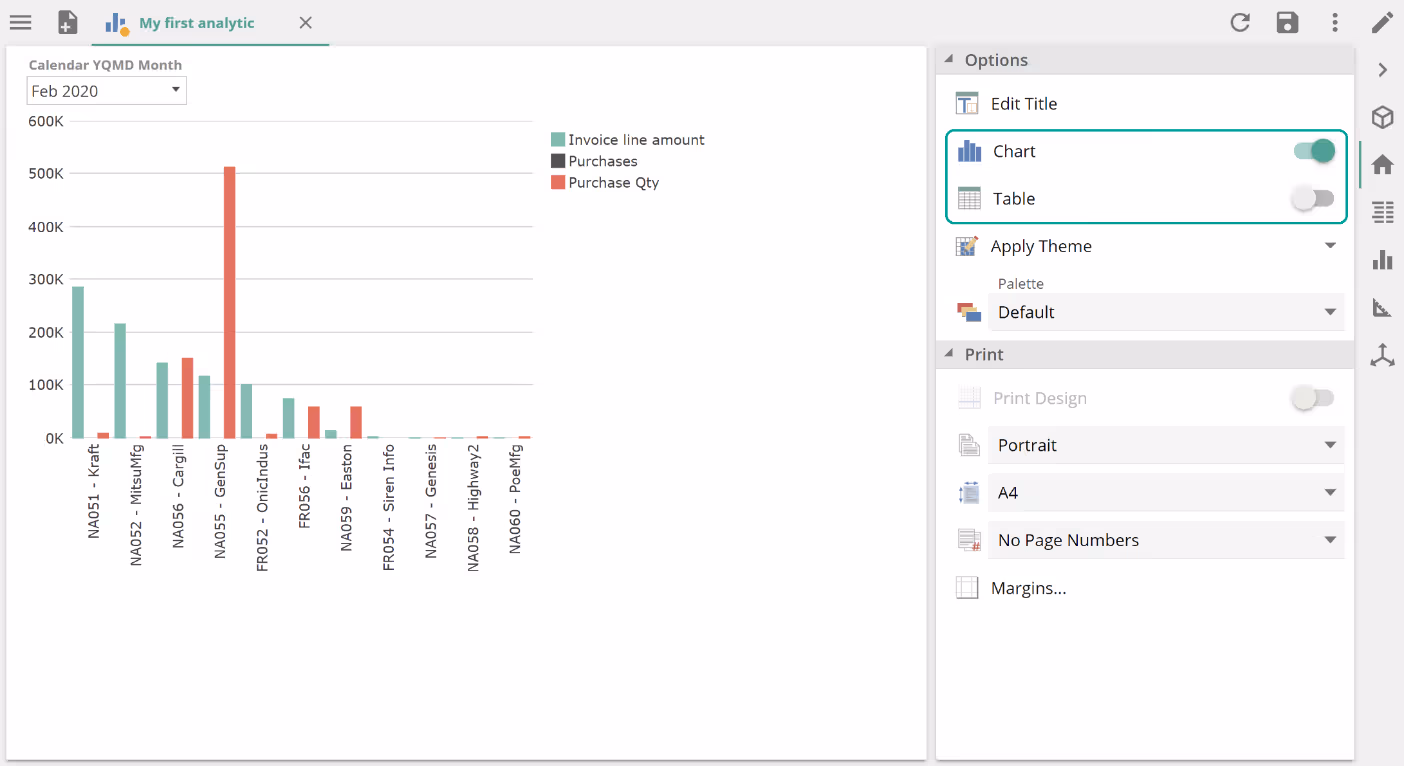This screenshot has width=1404, height=766.
Task: Close the My first analytic tab
Action: click(x=306, y=23)
